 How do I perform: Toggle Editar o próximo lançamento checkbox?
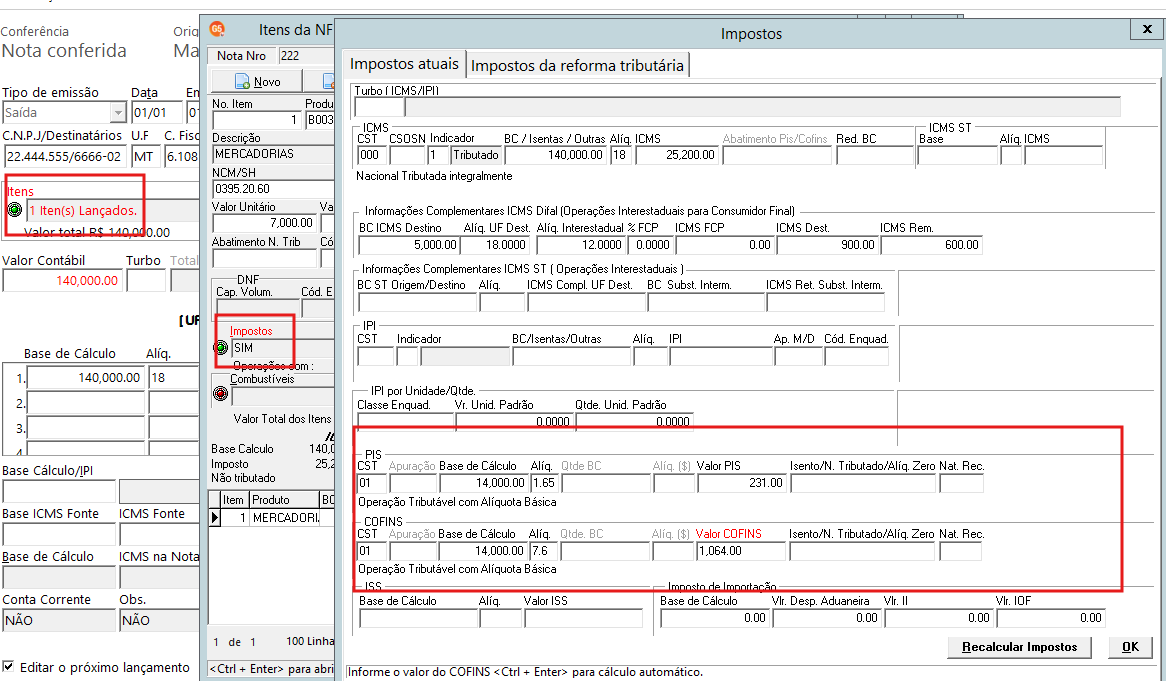coord(8,666)
